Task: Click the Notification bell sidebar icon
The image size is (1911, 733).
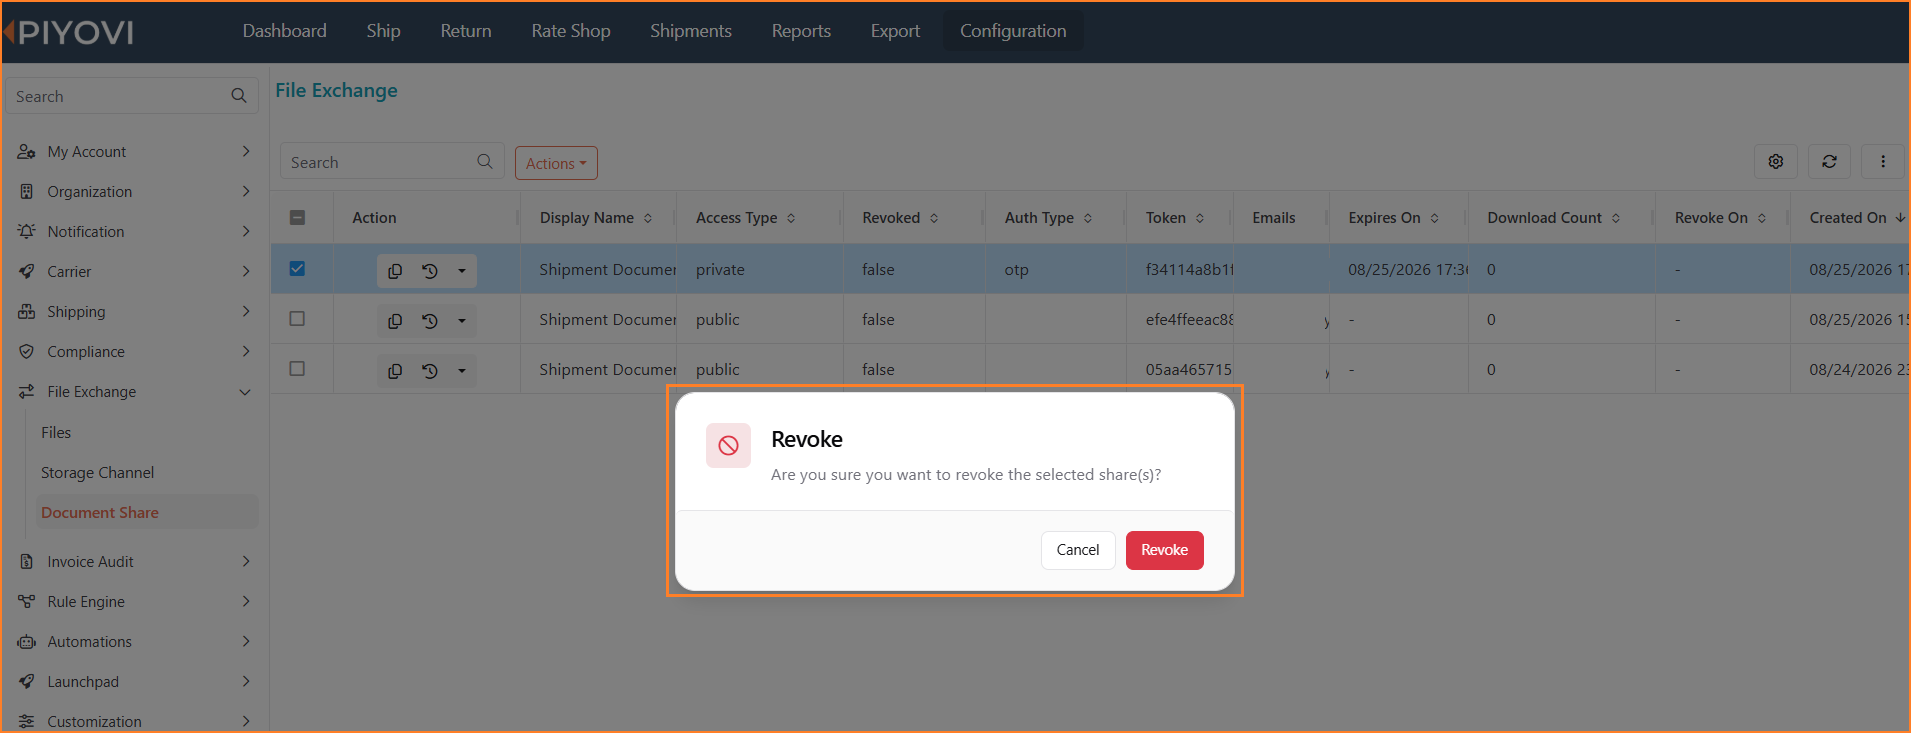Action: point(26,232)
